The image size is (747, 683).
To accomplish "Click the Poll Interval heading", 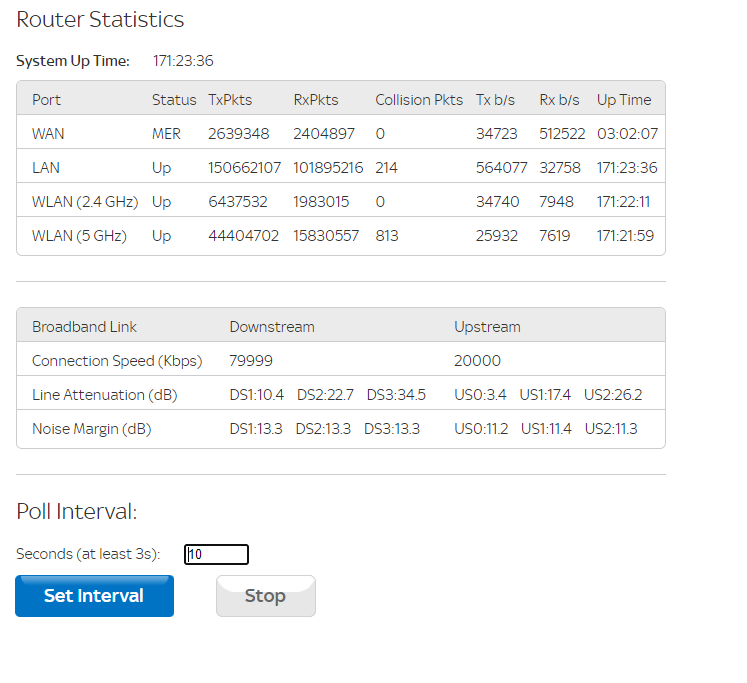I will point(76,511).
